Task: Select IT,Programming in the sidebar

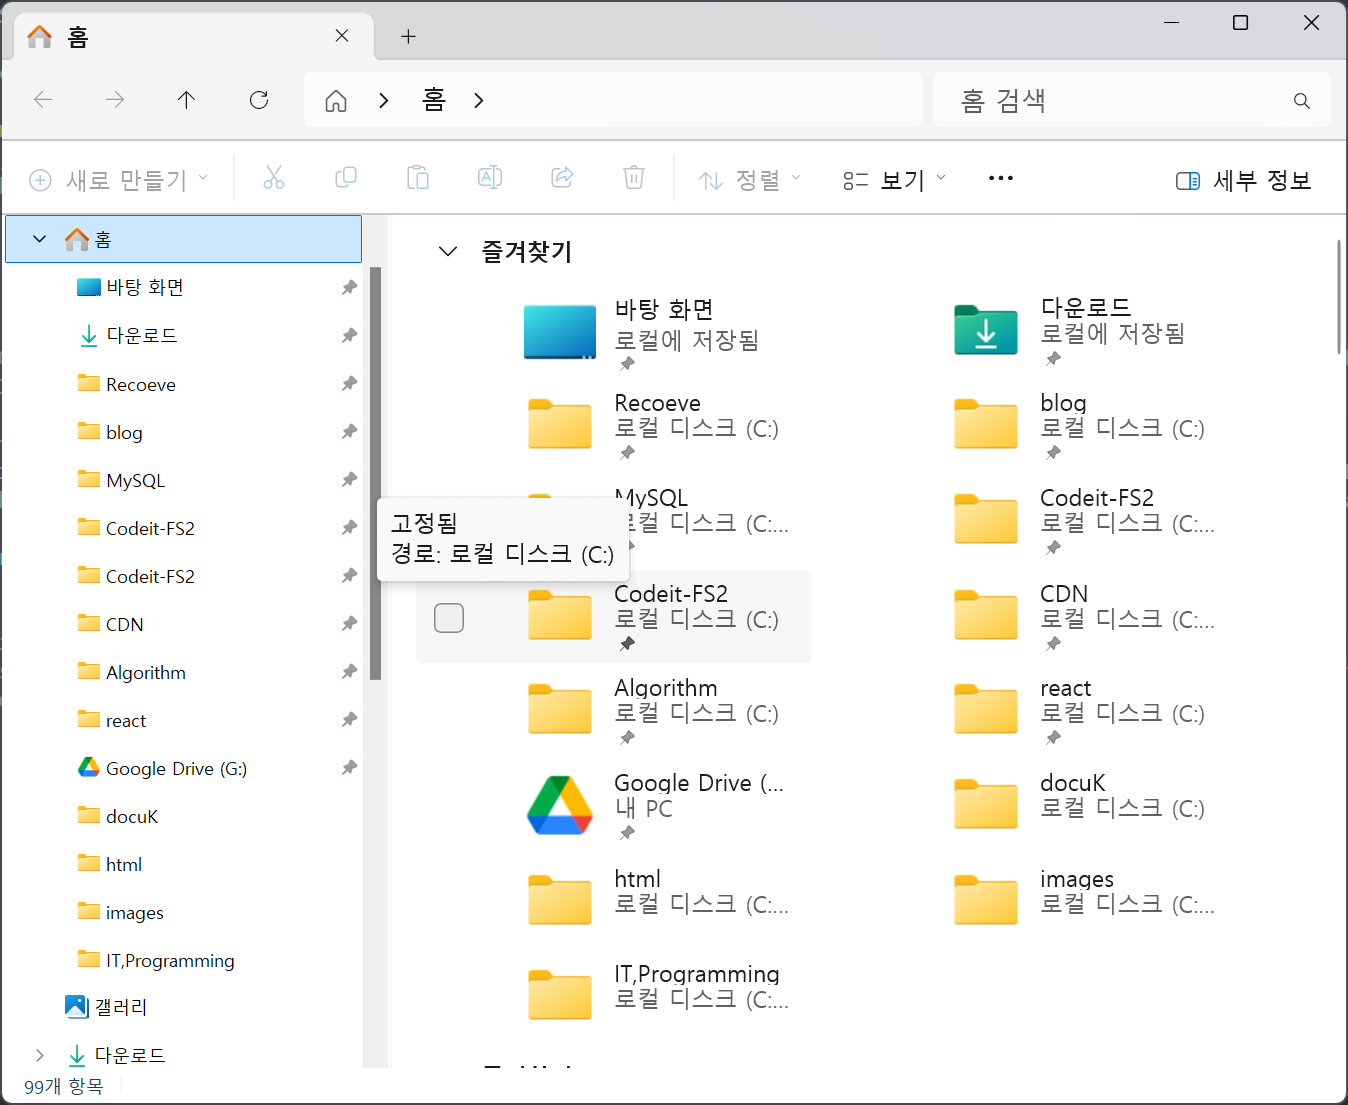Action: coord(170,960)
